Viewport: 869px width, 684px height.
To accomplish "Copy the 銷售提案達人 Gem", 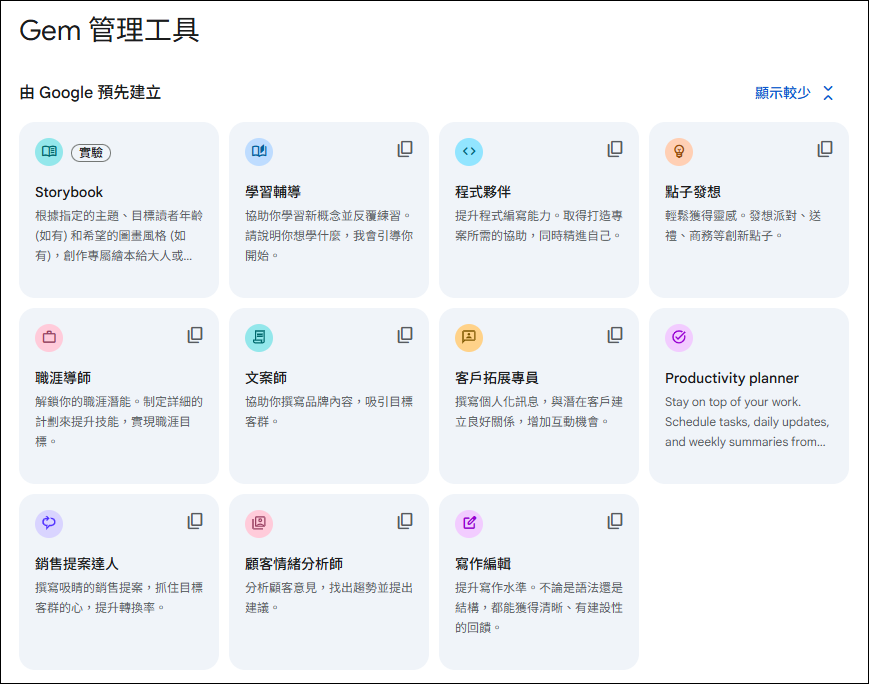I will coord(195,521).
